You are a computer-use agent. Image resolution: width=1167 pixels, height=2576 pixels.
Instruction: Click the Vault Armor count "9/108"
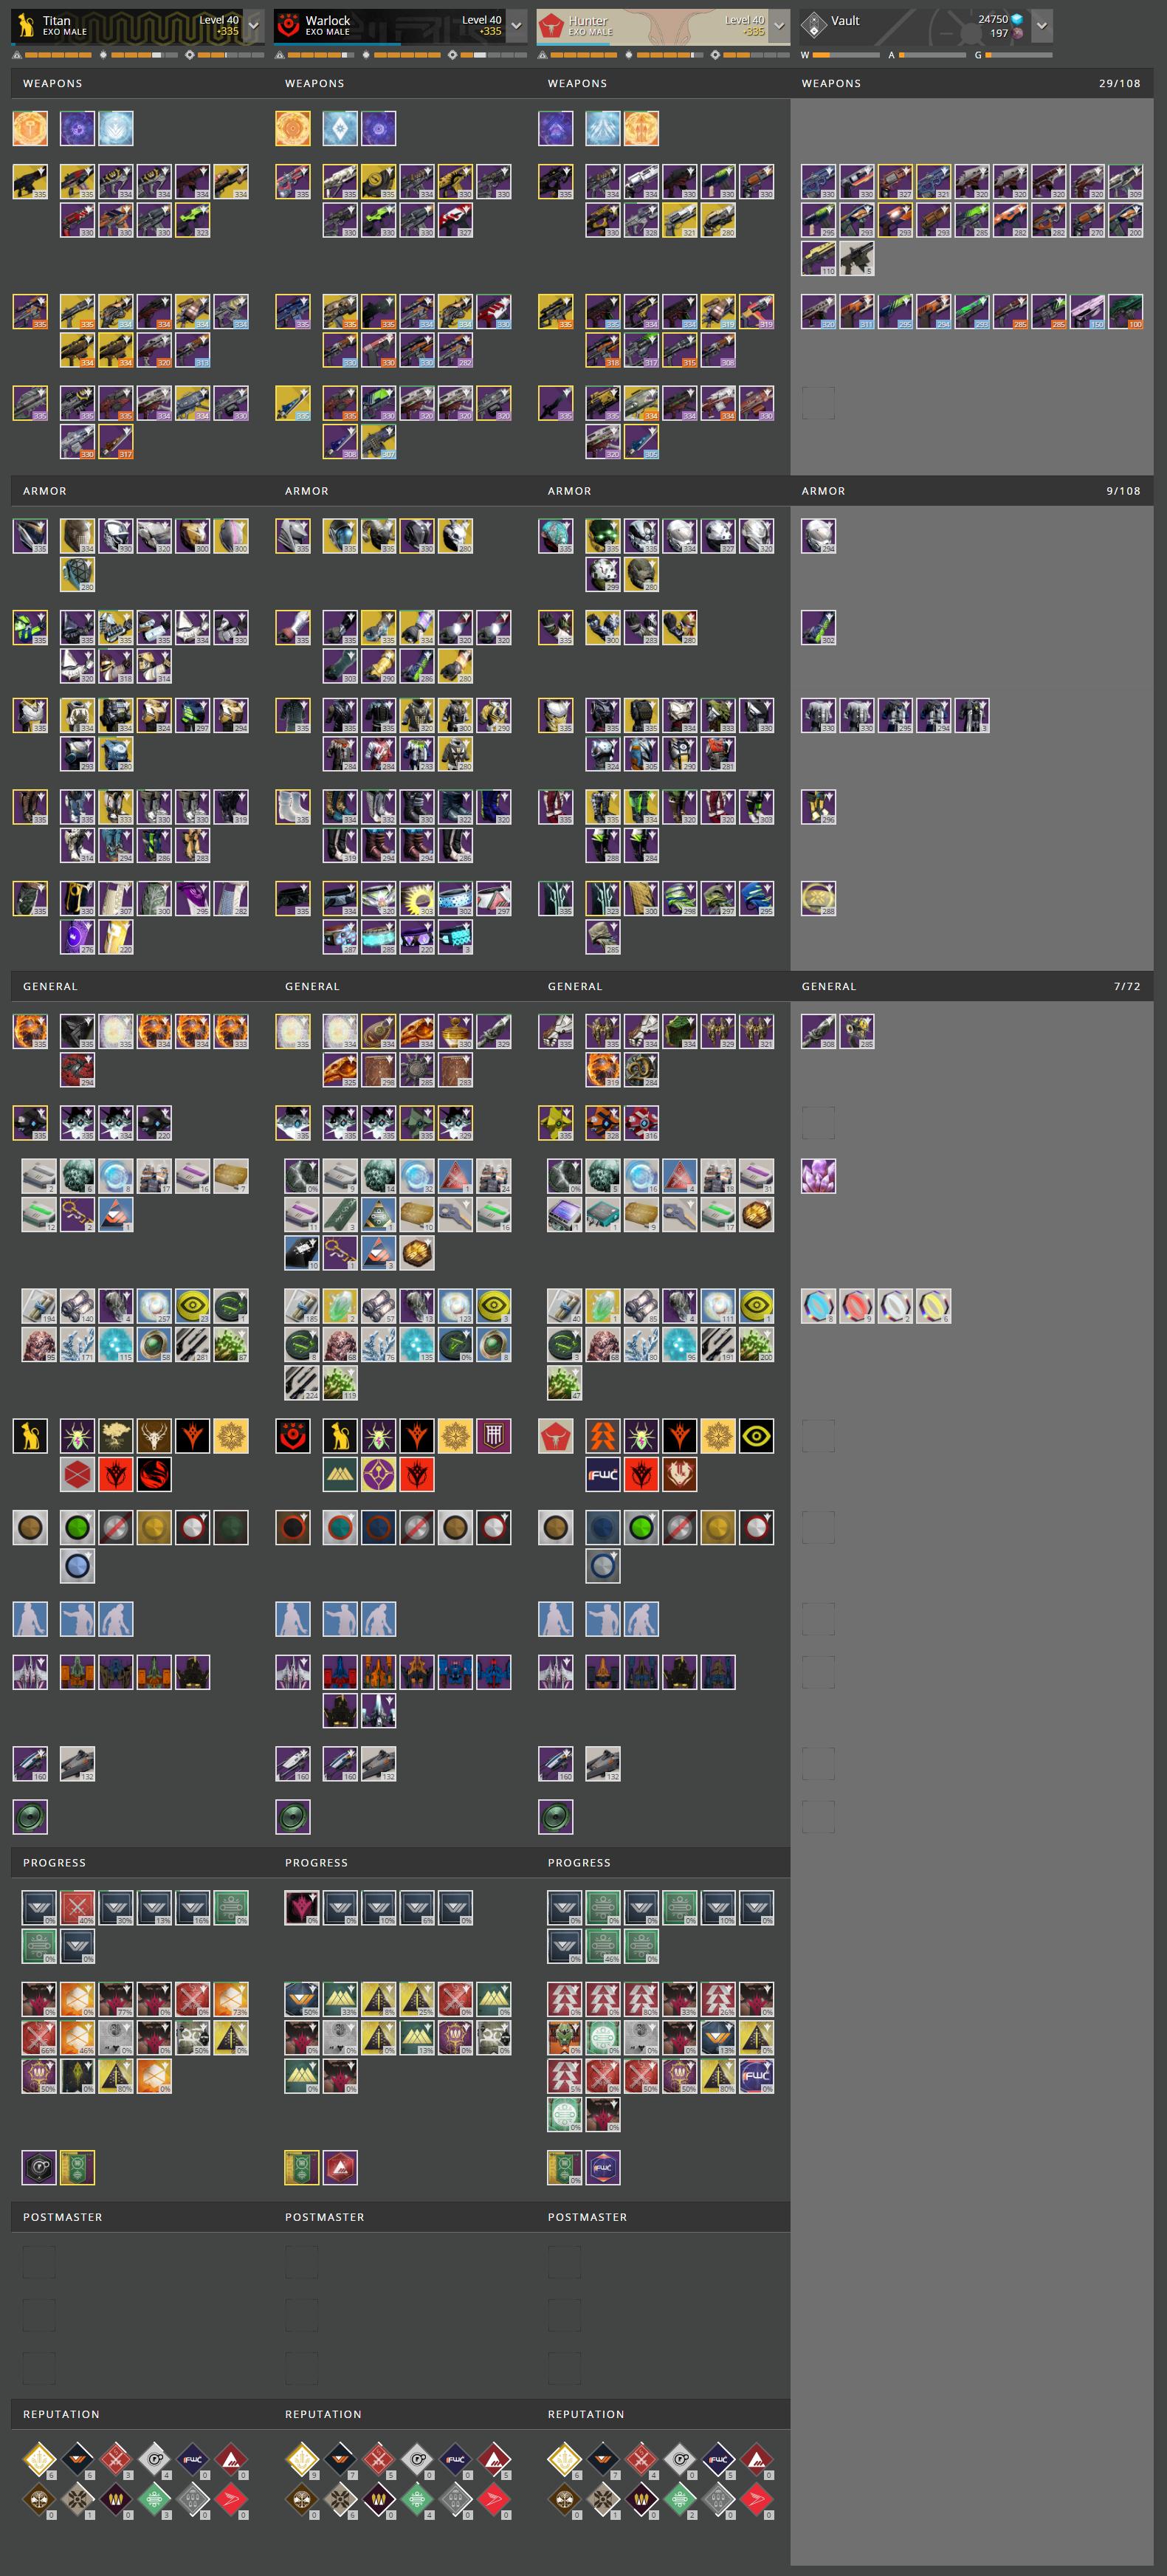click(x=1123, y=491)
